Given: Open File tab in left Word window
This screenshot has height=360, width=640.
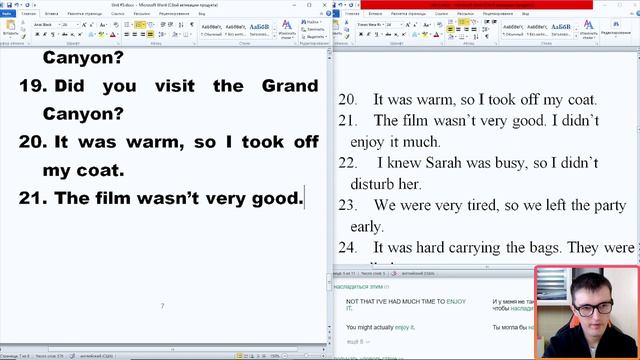Looking at the screenshot, I should [x=8, y=14].
